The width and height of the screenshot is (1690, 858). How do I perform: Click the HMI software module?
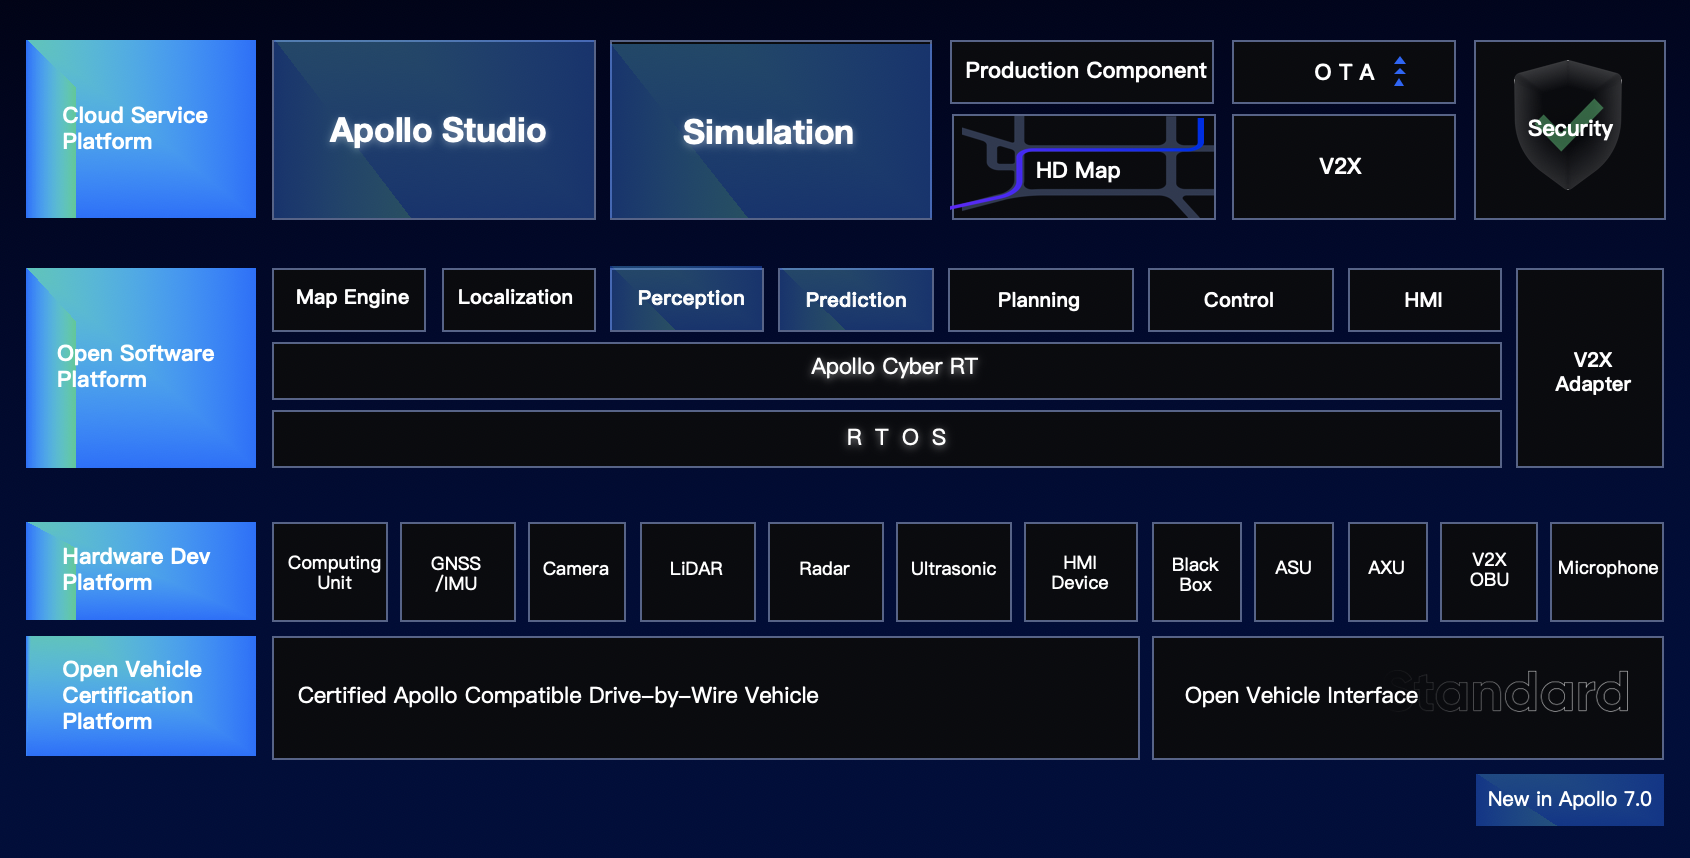(x=1425, y=300)
